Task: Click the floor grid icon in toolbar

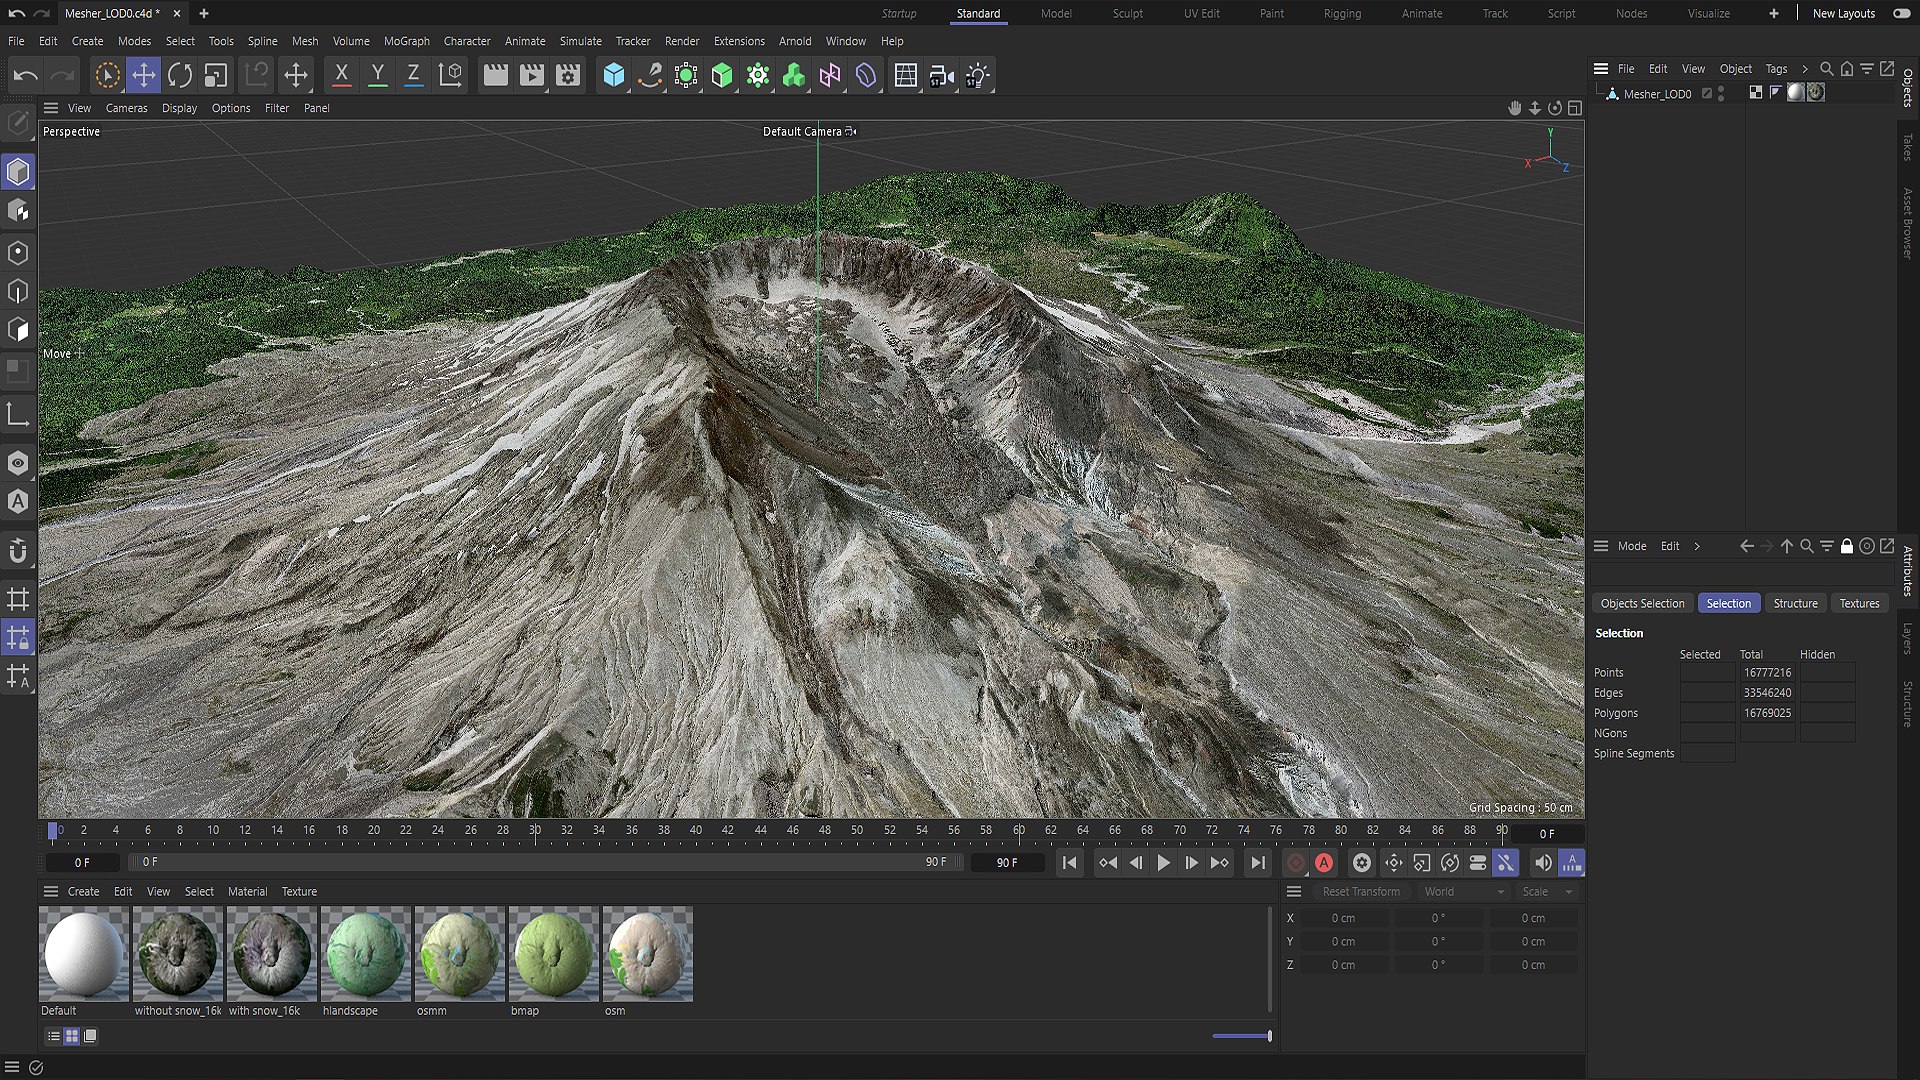Action: (x=905, y=75)
